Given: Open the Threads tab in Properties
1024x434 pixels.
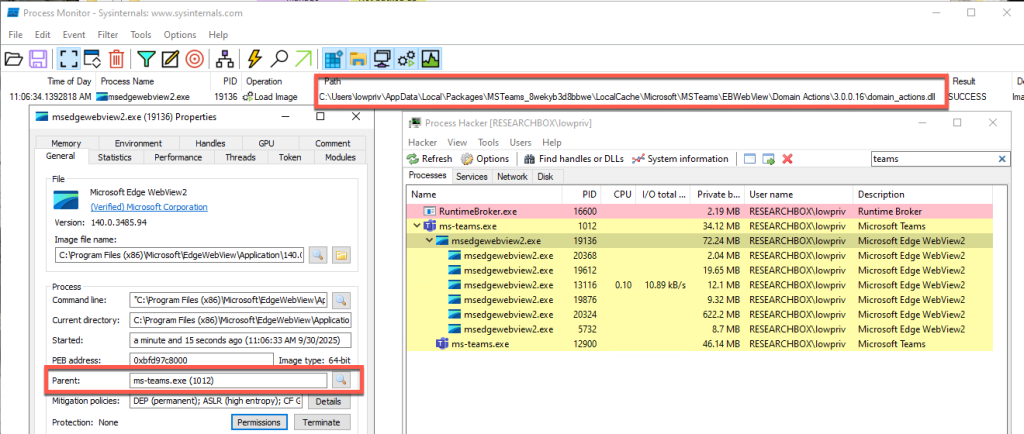Looking at the screenshot, I should 240,157.
